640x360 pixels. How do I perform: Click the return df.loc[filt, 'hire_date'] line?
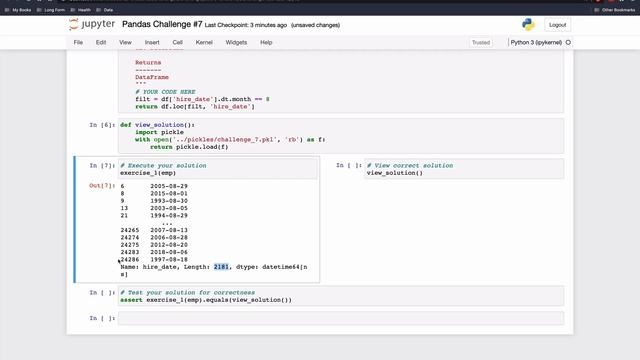195,107
